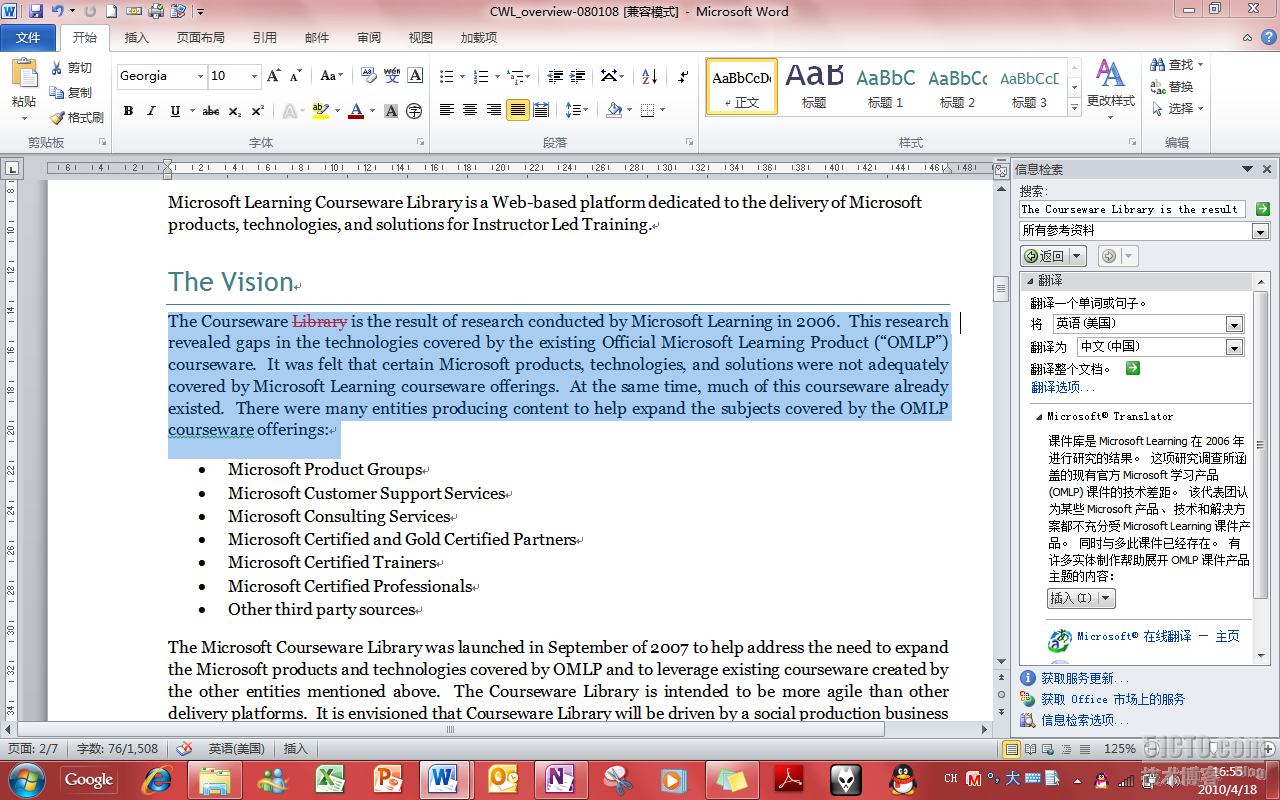Click the green Translate whole document arrow
Viewport: 1280px width, 800px height.
pyautogui.click(x=1132, y=368)
